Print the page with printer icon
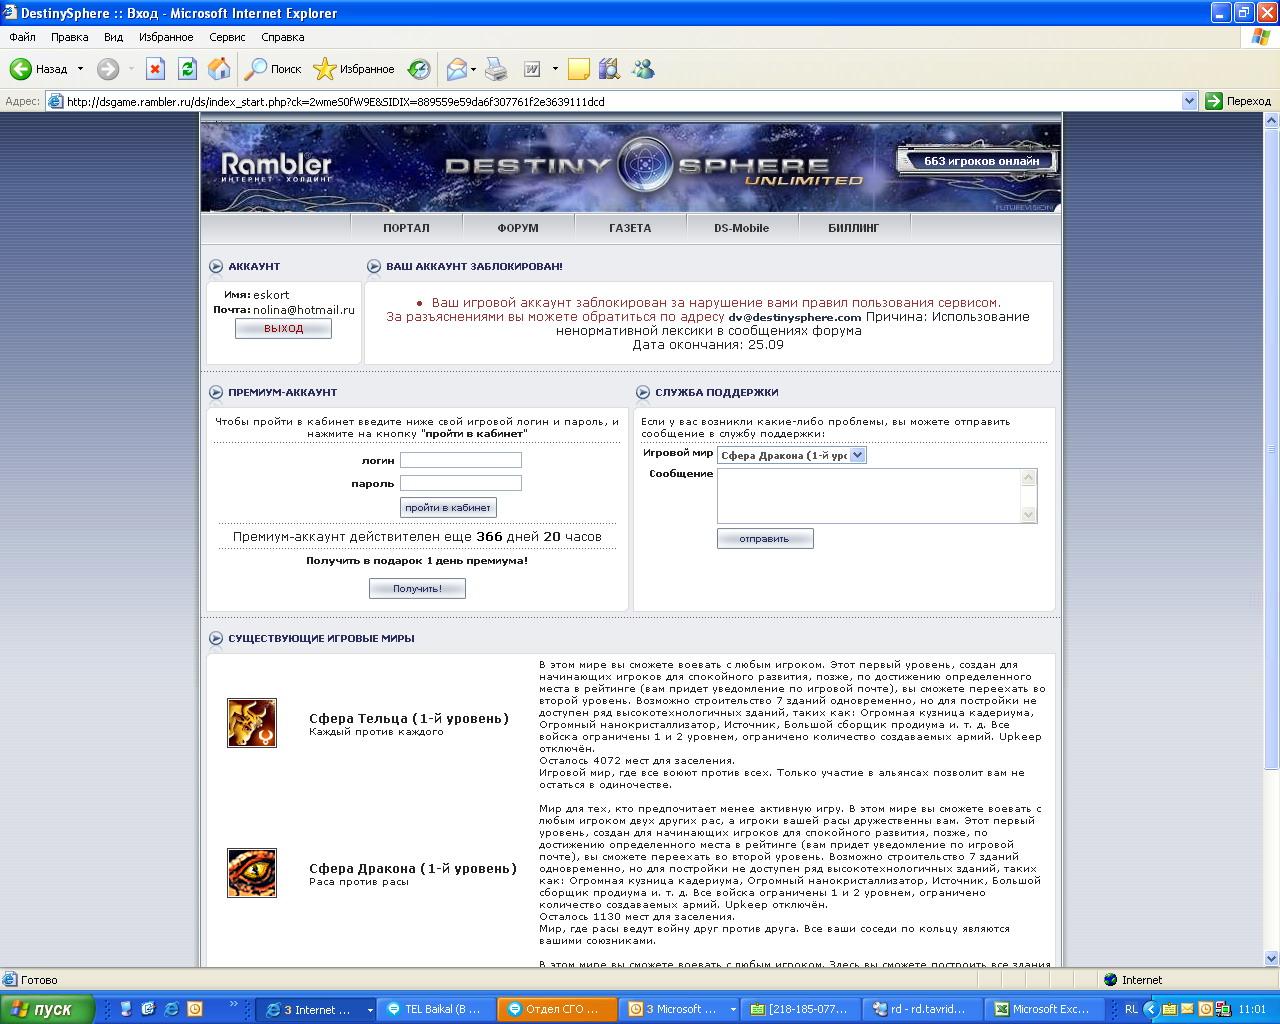Screen dimensions: 1280x1024 (496, 69)
